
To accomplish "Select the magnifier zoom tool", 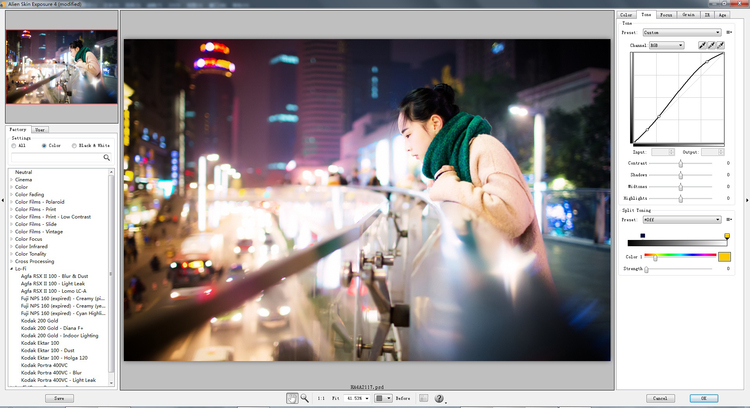I will pos(305,398).
